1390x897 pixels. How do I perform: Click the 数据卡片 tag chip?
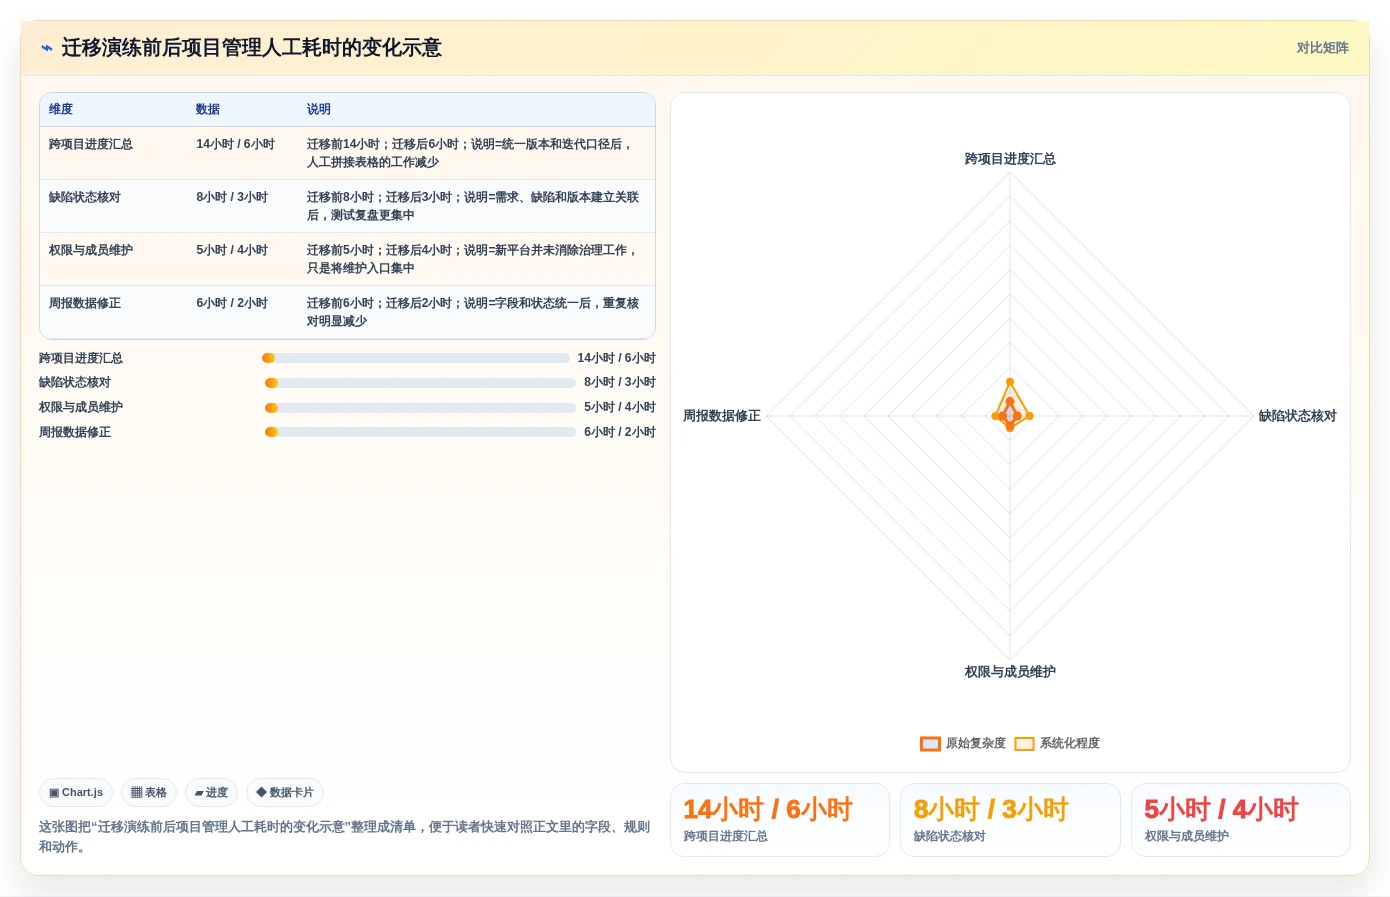point(285,793)
